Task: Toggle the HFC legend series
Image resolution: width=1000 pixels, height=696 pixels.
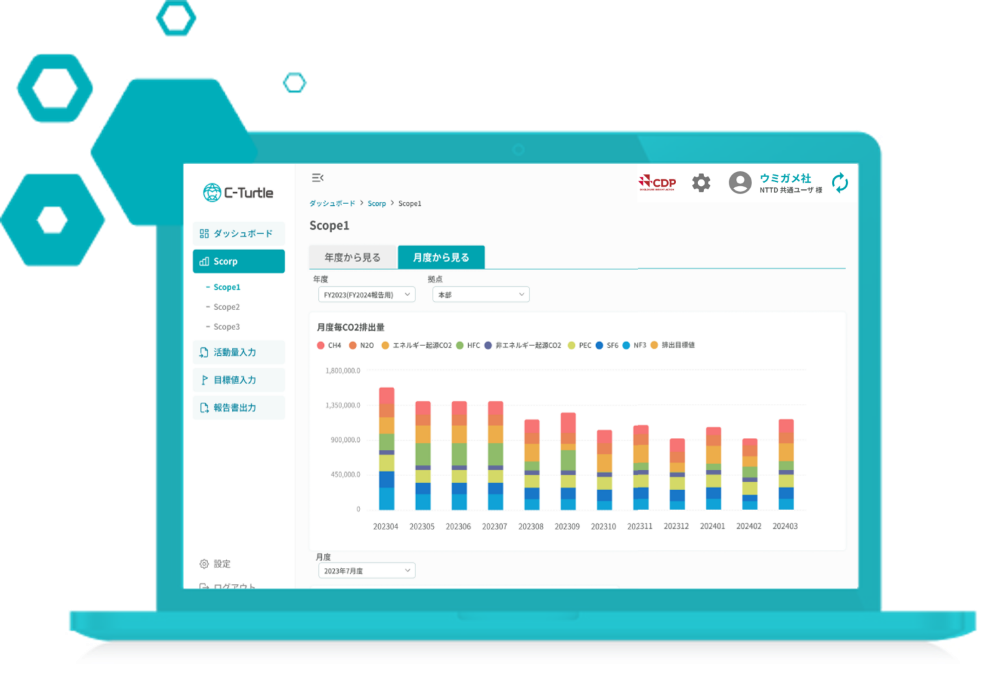Action: point(460,345)
